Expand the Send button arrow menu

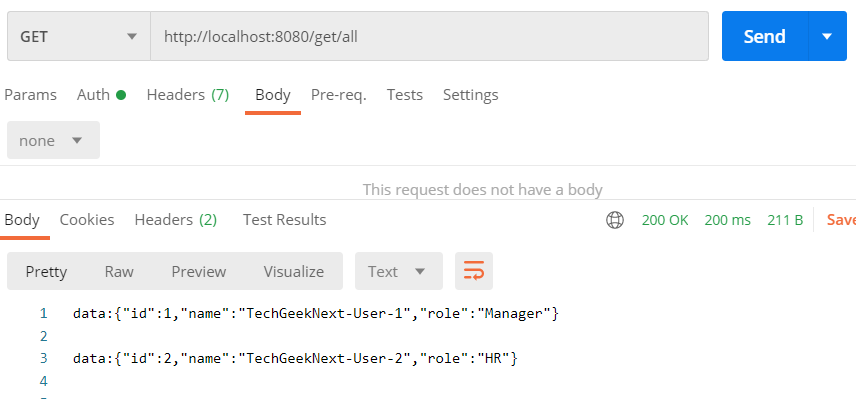pos(827,37)
